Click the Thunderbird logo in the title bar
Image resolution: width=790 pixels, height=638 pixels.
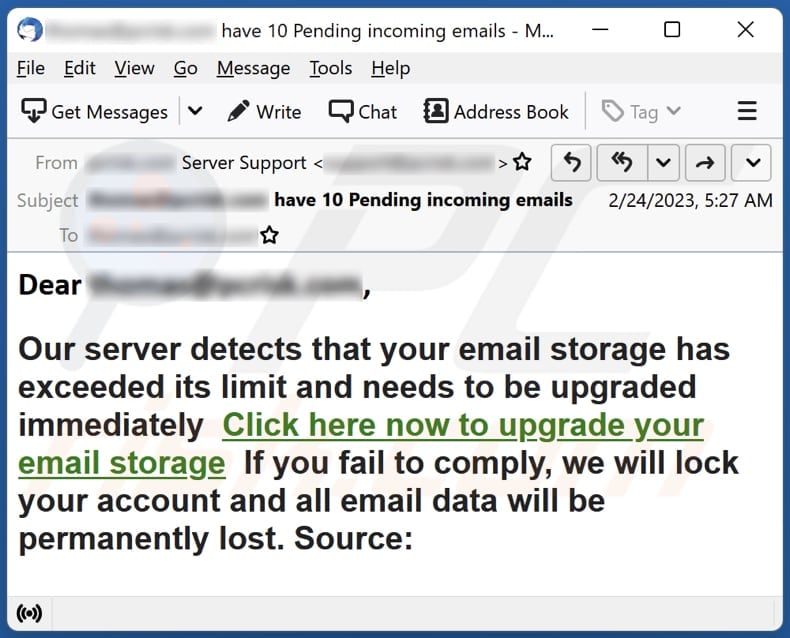coord(29,30)
